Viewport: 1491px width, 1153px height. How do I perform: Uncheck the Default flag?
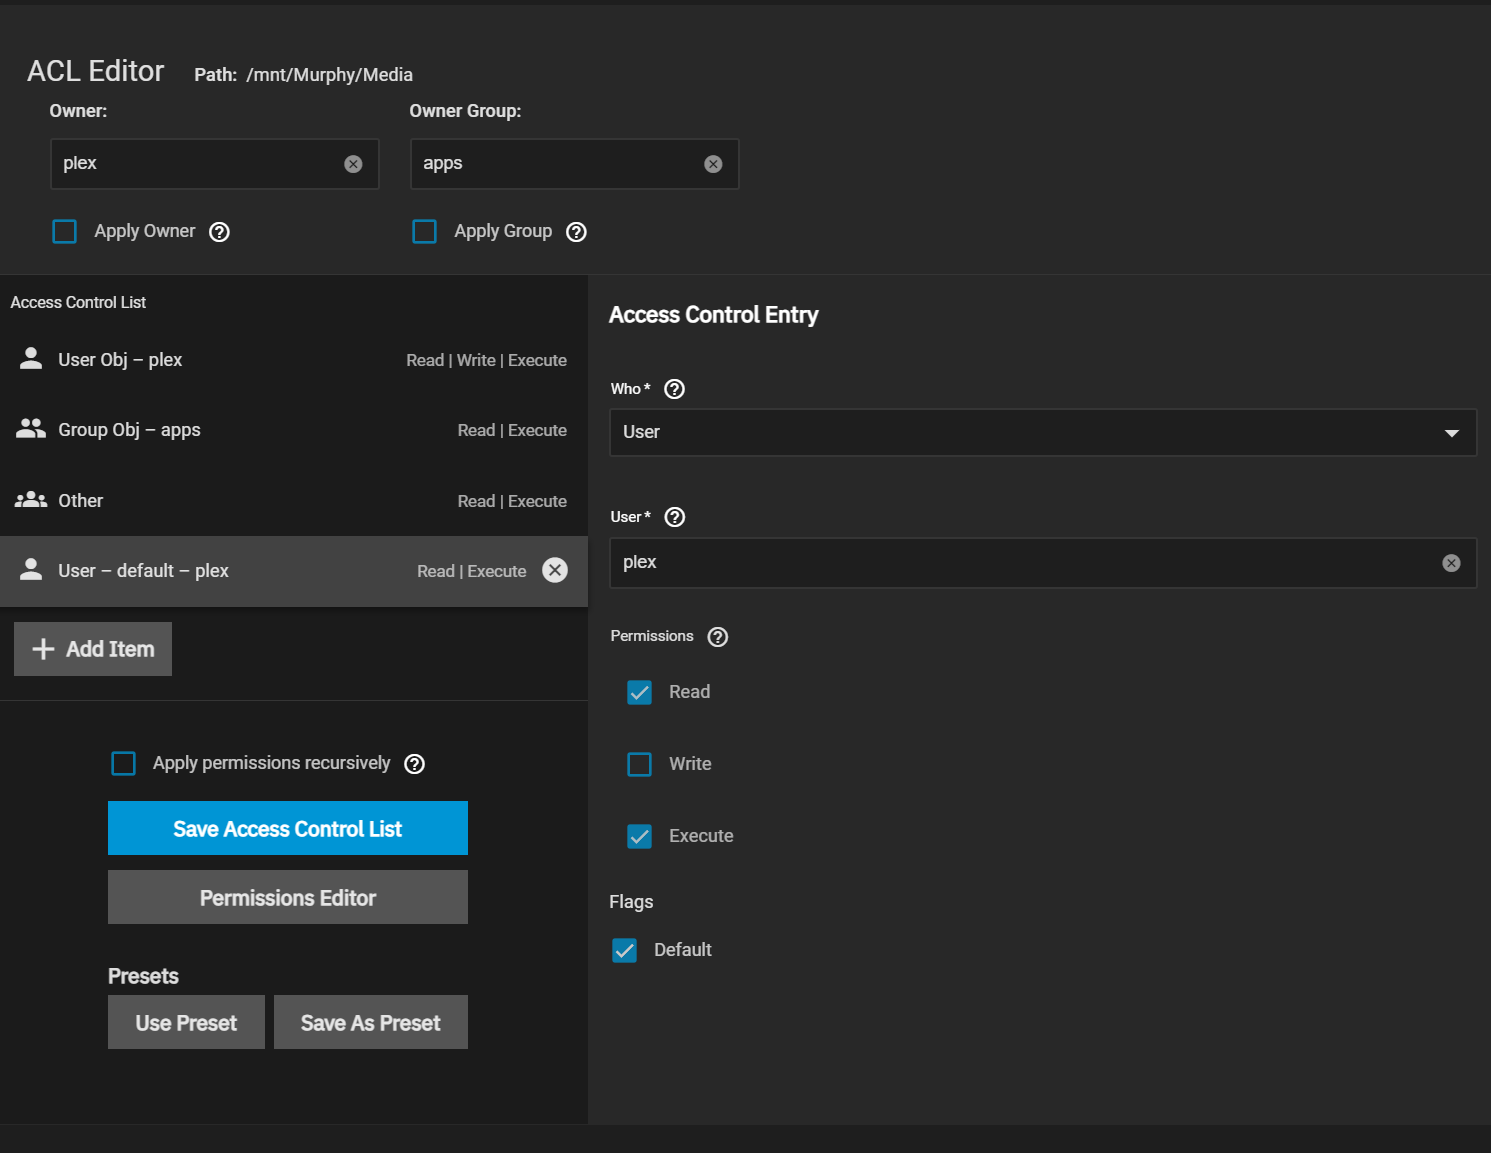point(624,950)
